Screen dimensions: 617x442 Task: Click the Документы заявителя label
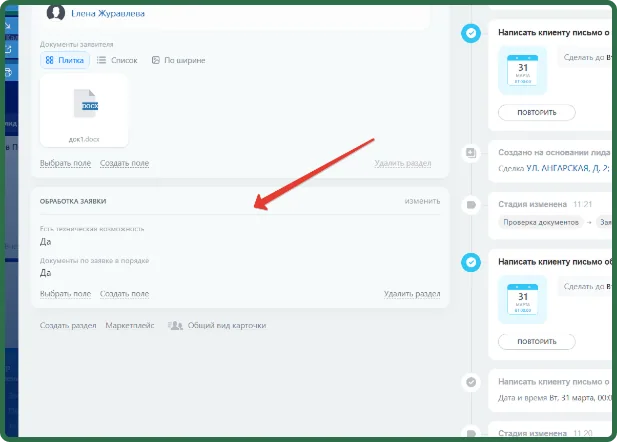point(76,44)
